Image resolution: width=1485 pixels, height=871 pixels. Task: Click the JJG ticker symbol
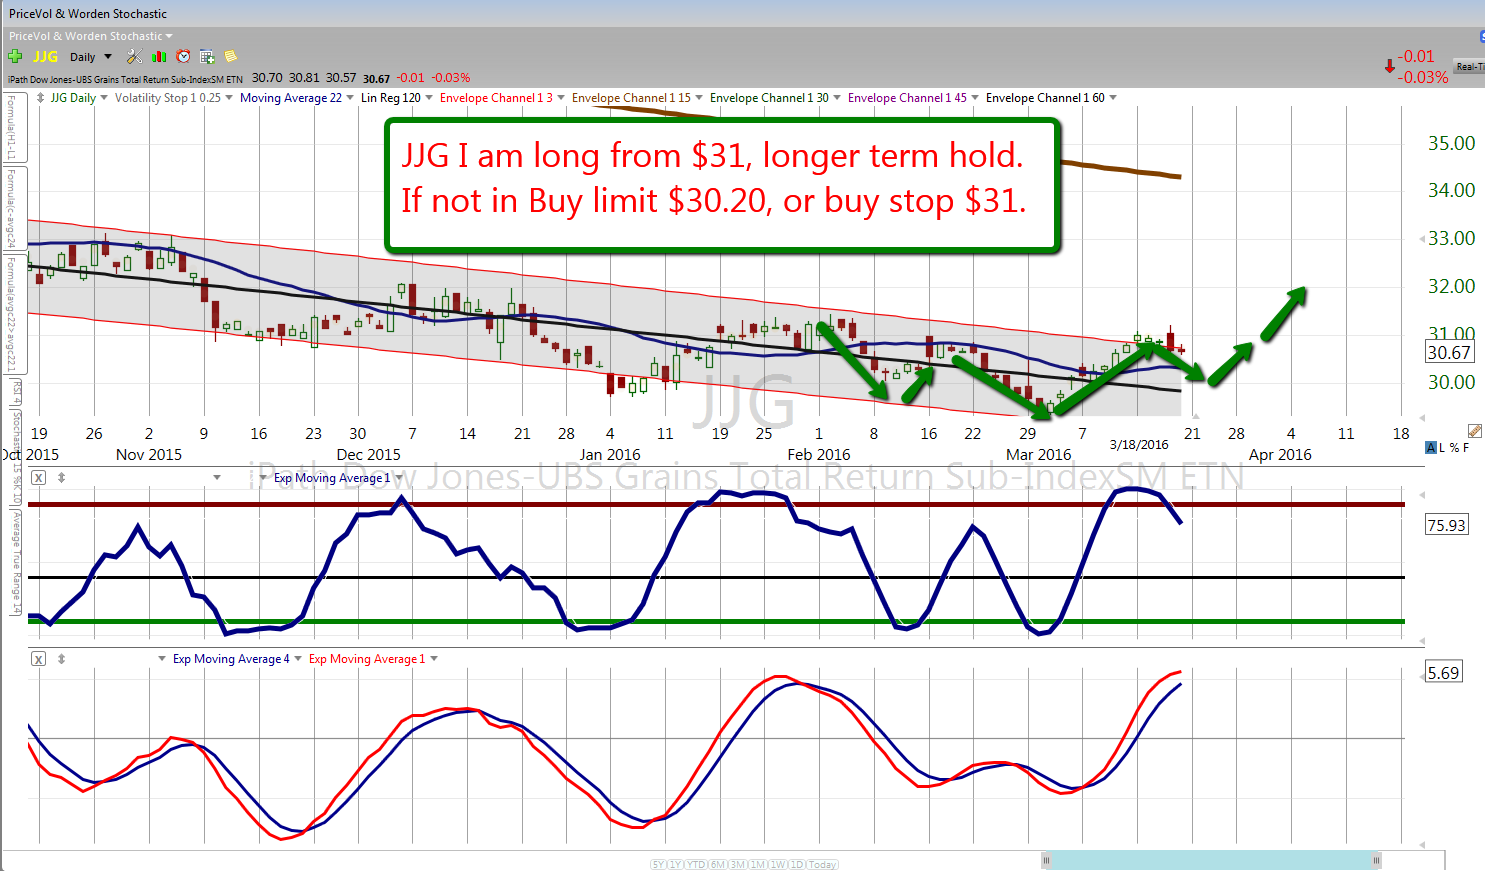click(45, 57)
